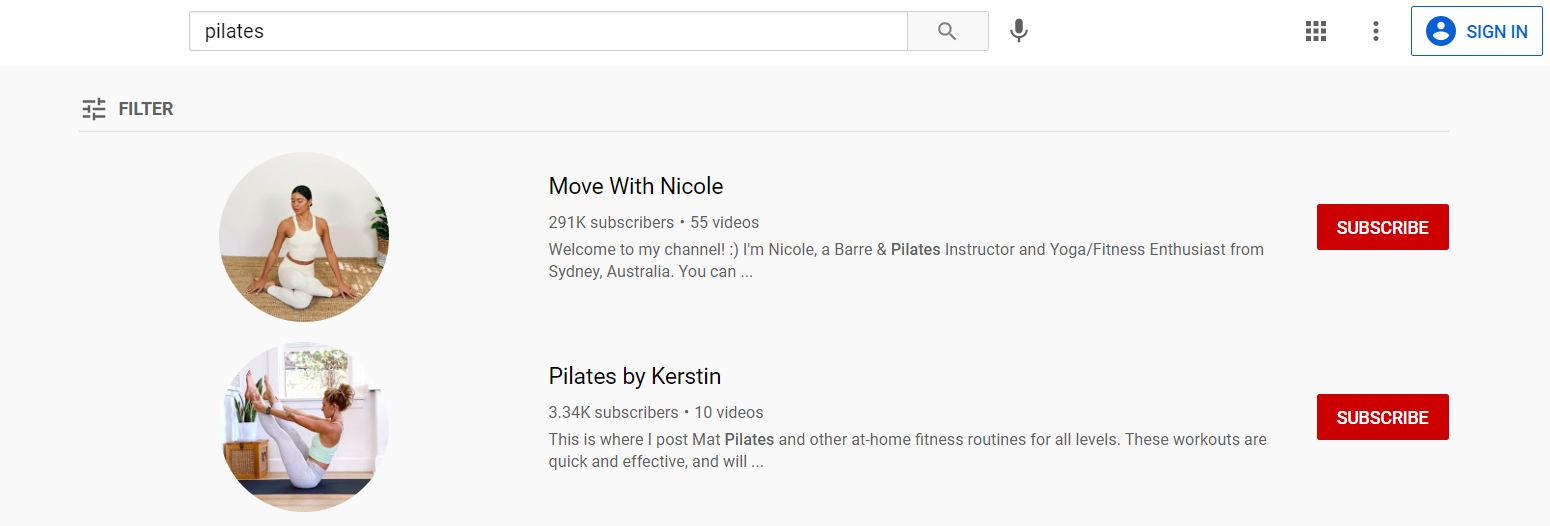Open Move With Nicole channel avatar

pyautogui.click(x=304, y=237)
